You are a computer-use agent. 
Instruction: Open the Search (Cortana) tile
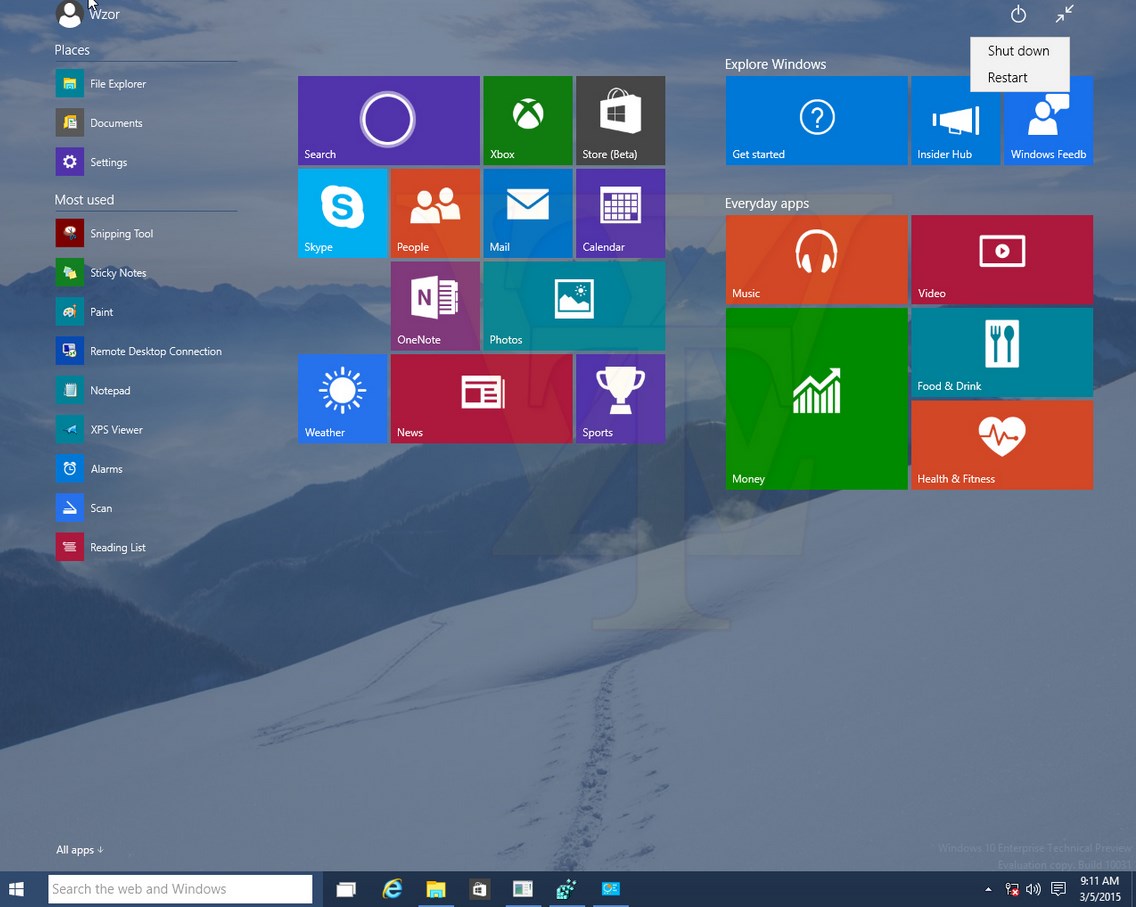pyautogui.click(x=388, y=120)
